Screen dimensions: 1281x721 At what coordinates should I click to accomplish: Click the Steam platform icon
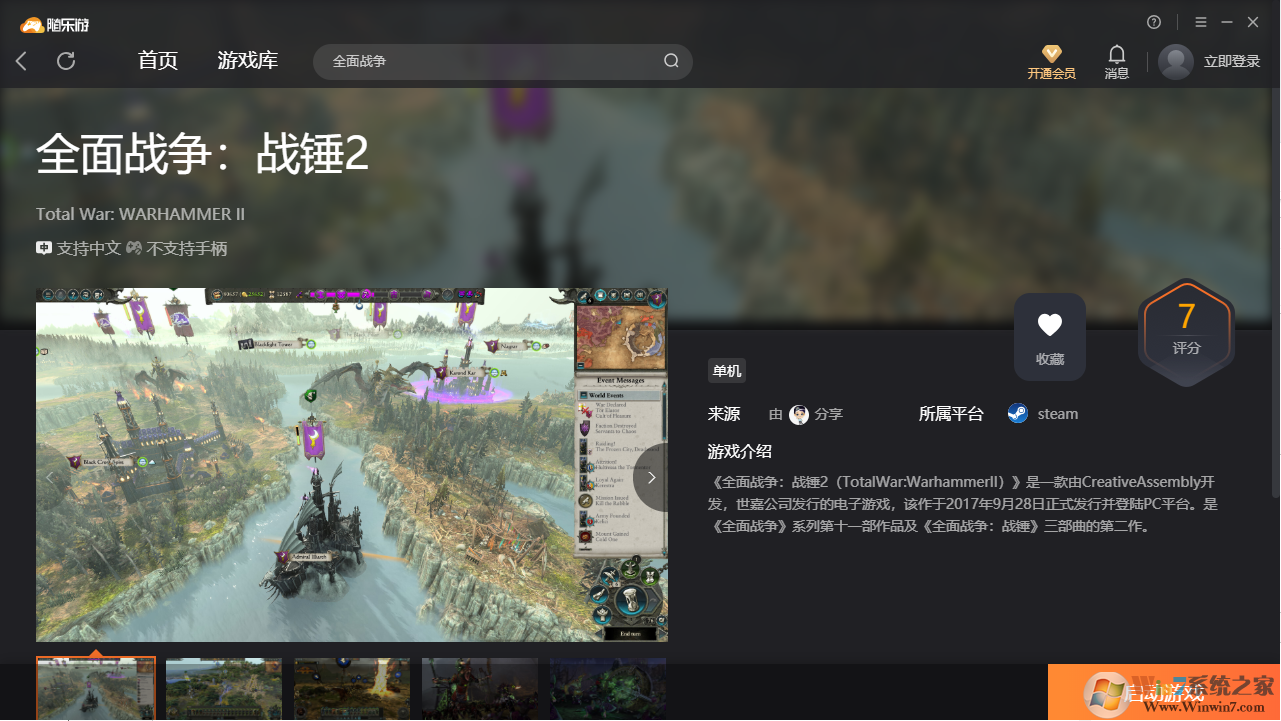[x=1017, y=414]
